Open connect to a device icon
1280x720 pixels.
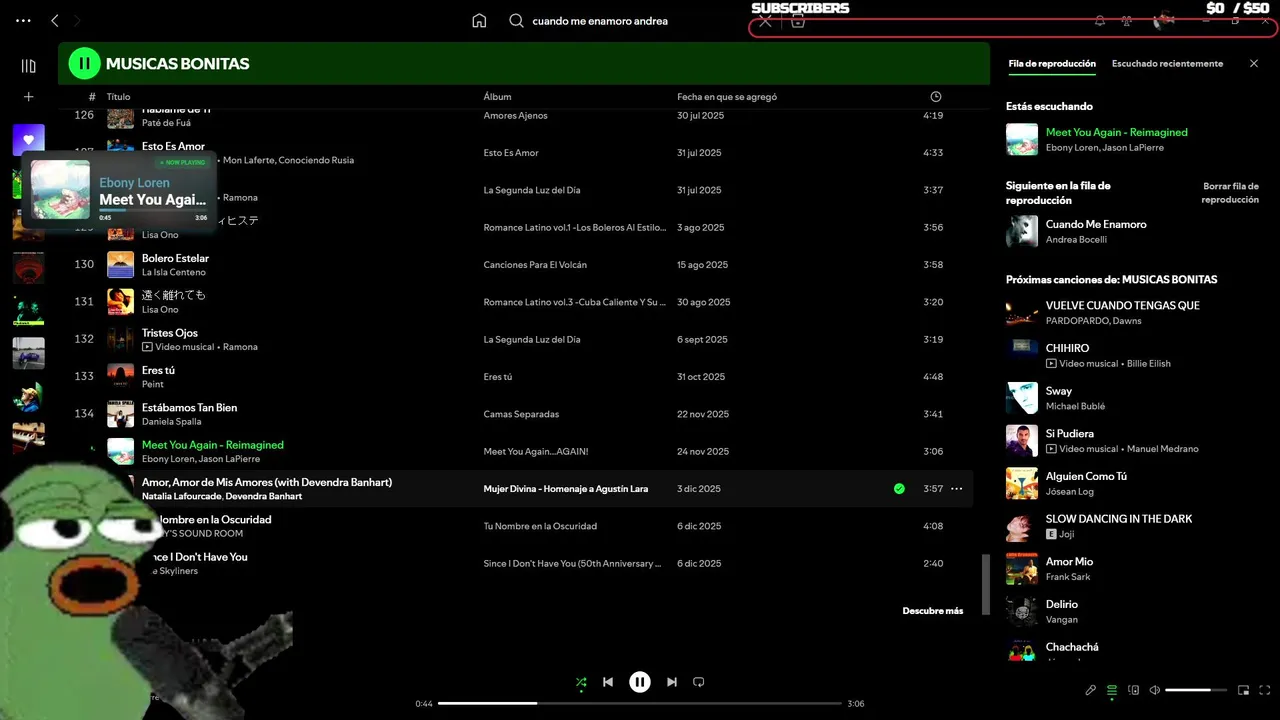(x=1133, y=690)
